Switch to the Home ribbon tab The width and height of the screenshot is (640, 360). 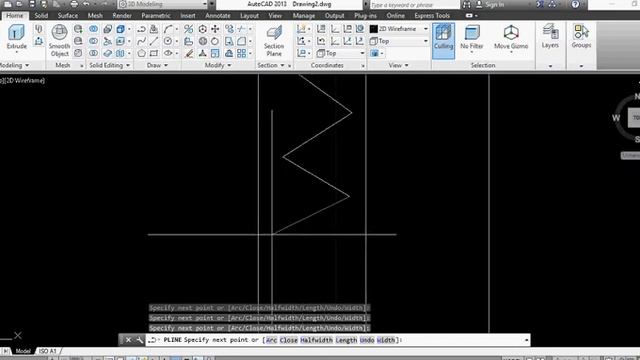15,16
